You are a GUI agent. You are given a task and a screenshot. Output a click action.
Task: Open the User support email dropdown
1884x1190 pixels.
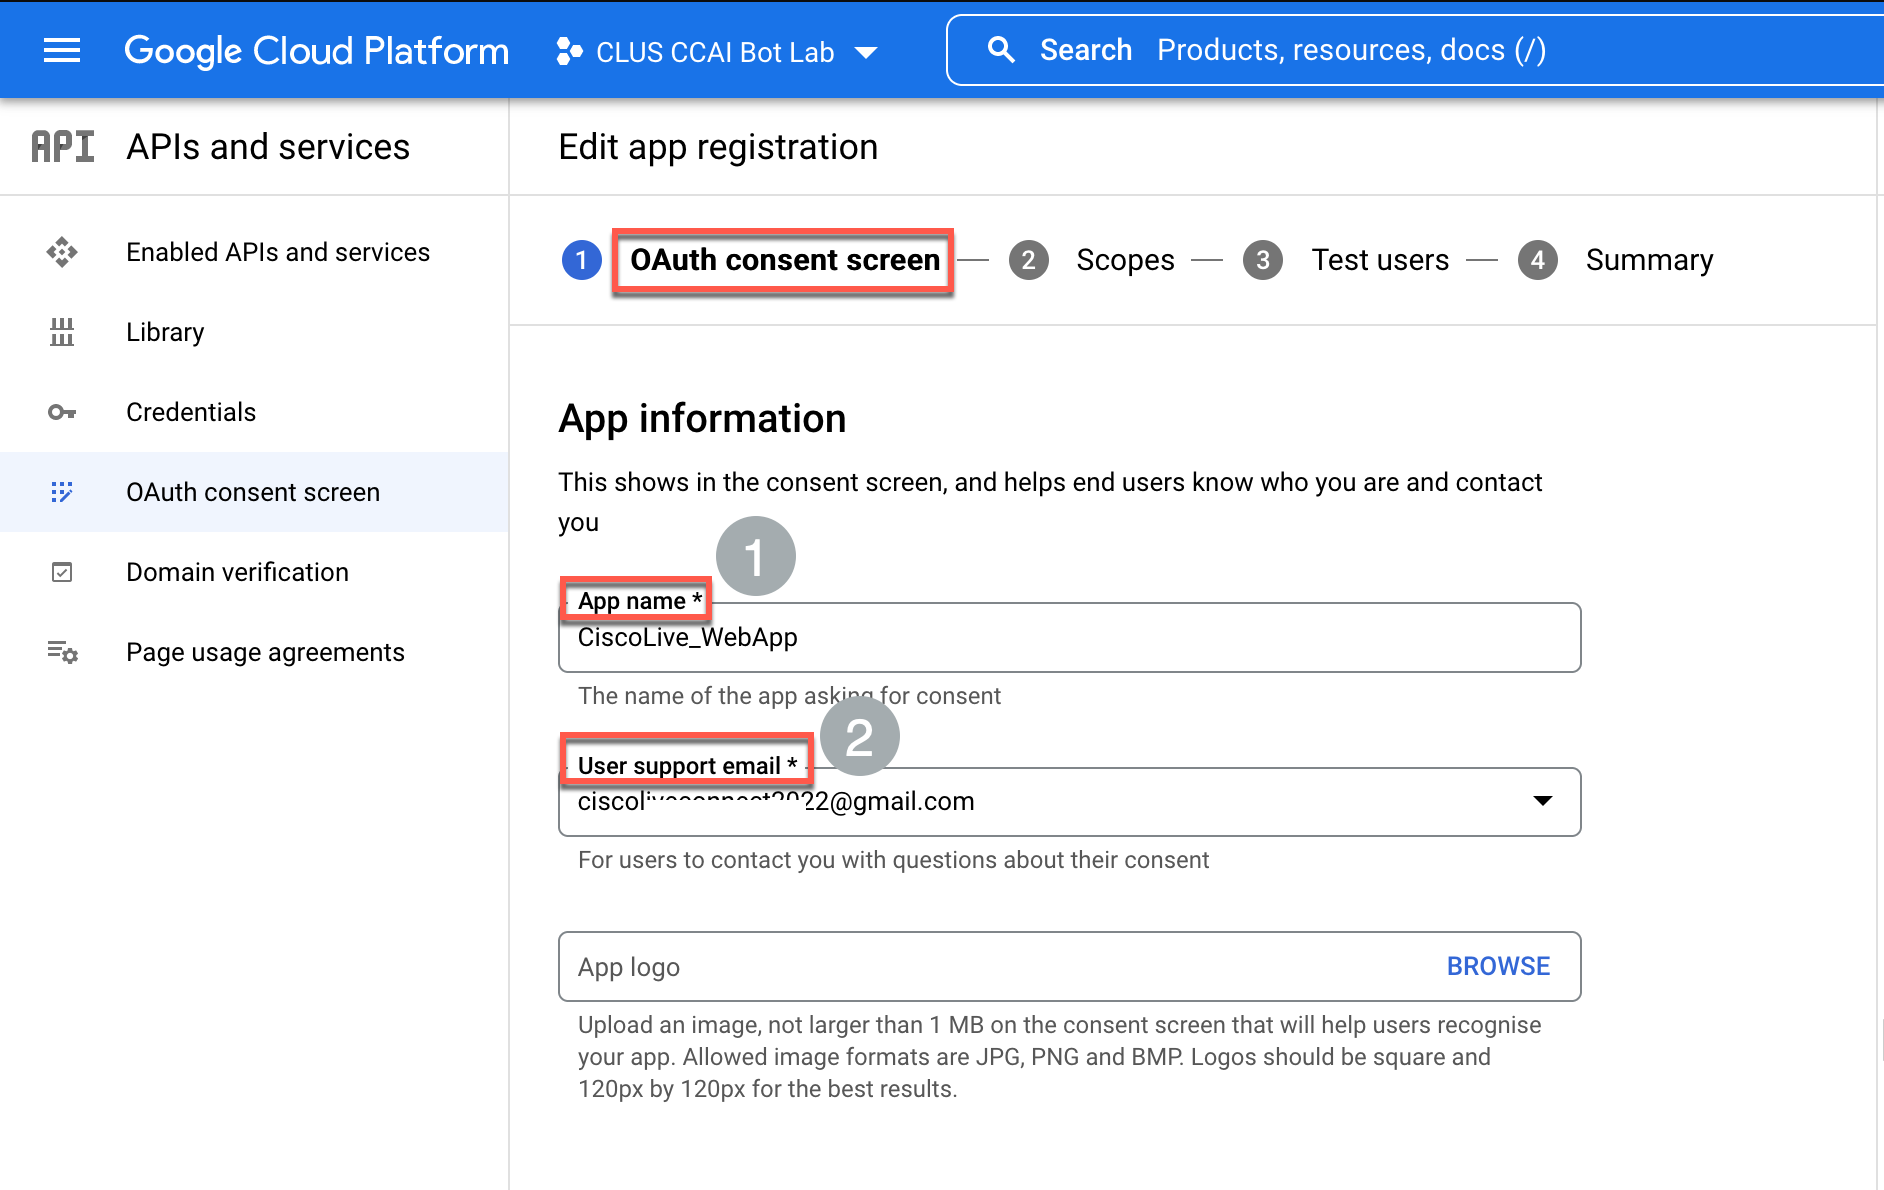click(x=1070, y=802)
